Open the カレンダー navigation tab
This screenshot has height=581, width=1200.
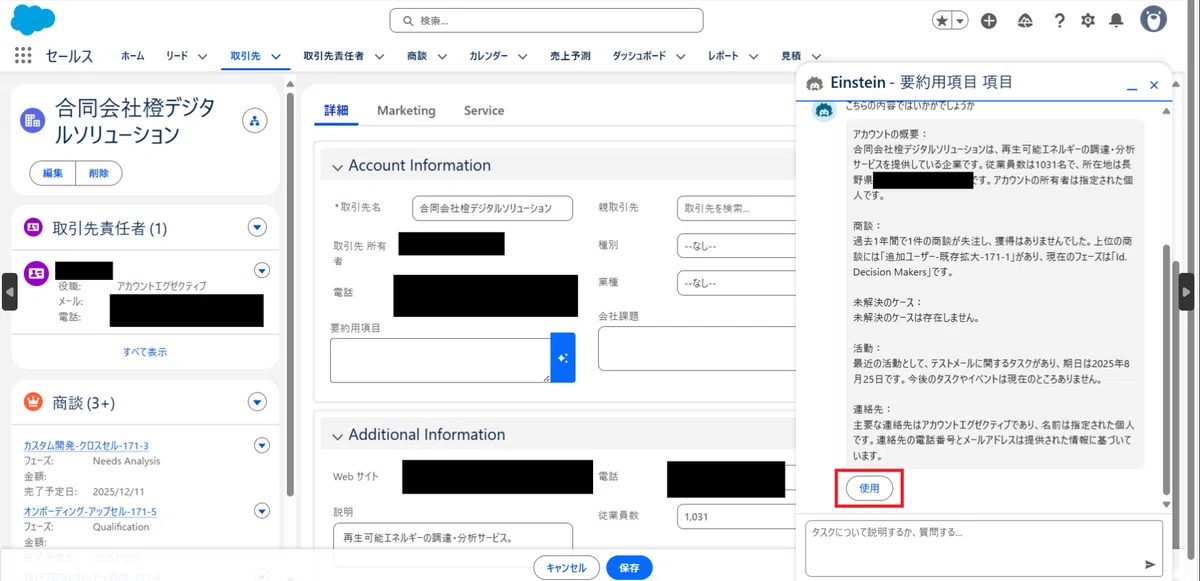click(489, 56)
